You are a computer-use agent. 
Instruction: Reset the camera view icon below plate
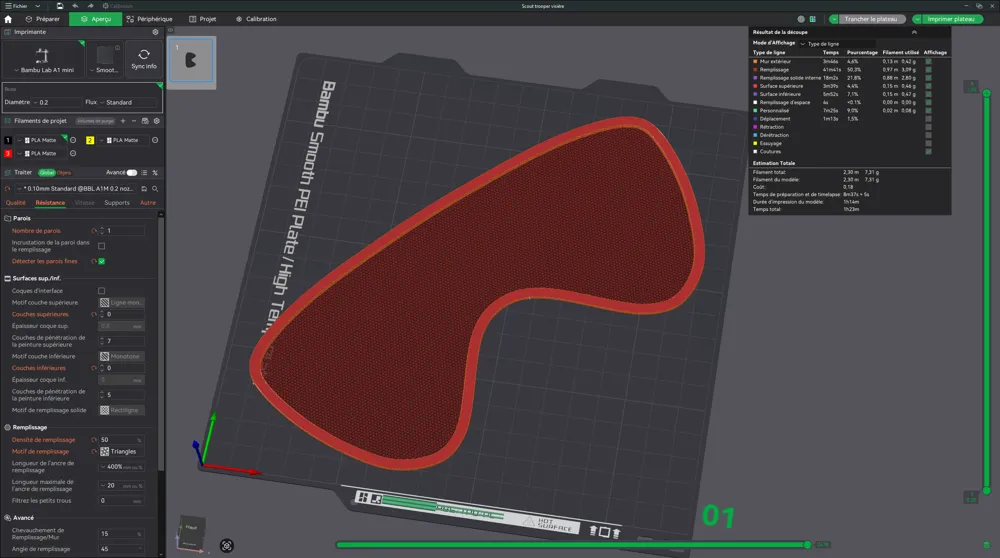[226, 545]
